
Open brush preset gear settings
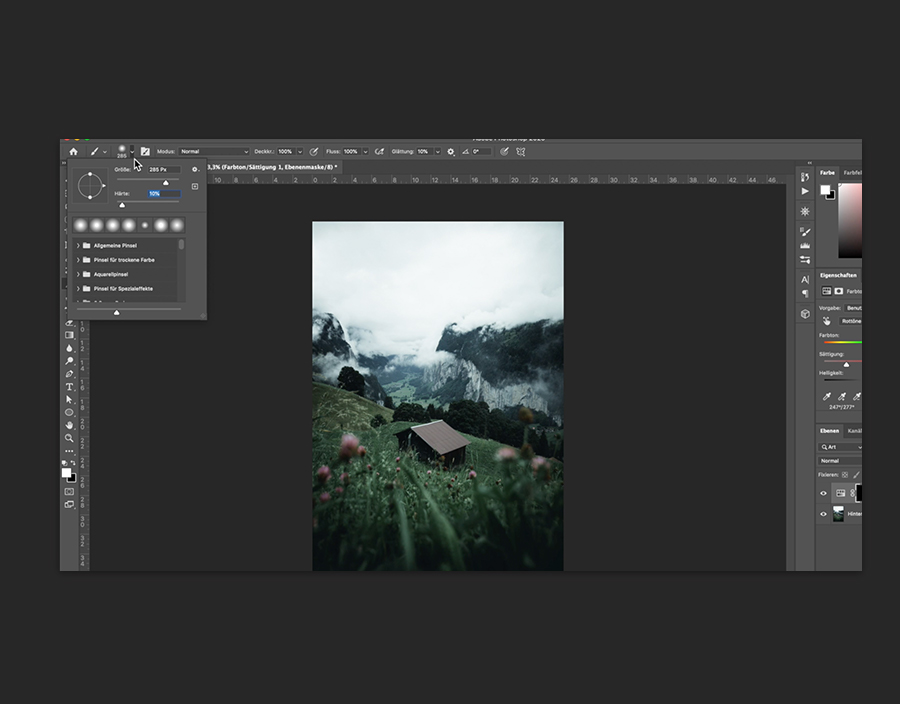point(195,170)
